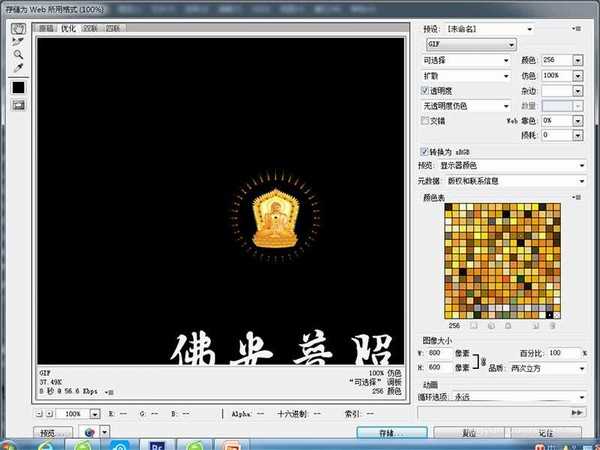Click the 预览 preview button
This screenshot has width=600, height=450.
click(x=53, y=433)
